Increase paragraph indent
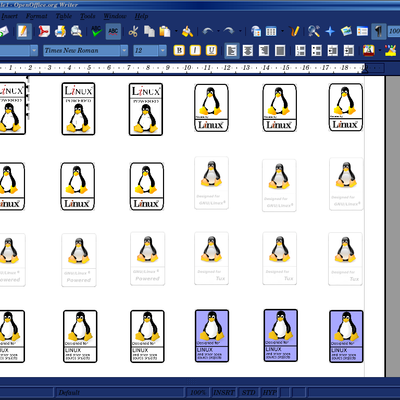This screenshot has width=400, height=400. coord(349,51)
